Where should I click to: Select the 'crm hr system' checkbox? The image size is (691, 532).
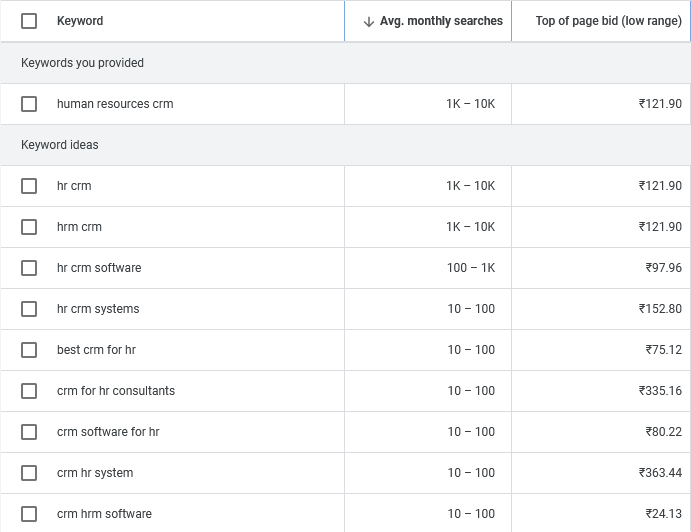pyautogui.click(x=29, y=473)
